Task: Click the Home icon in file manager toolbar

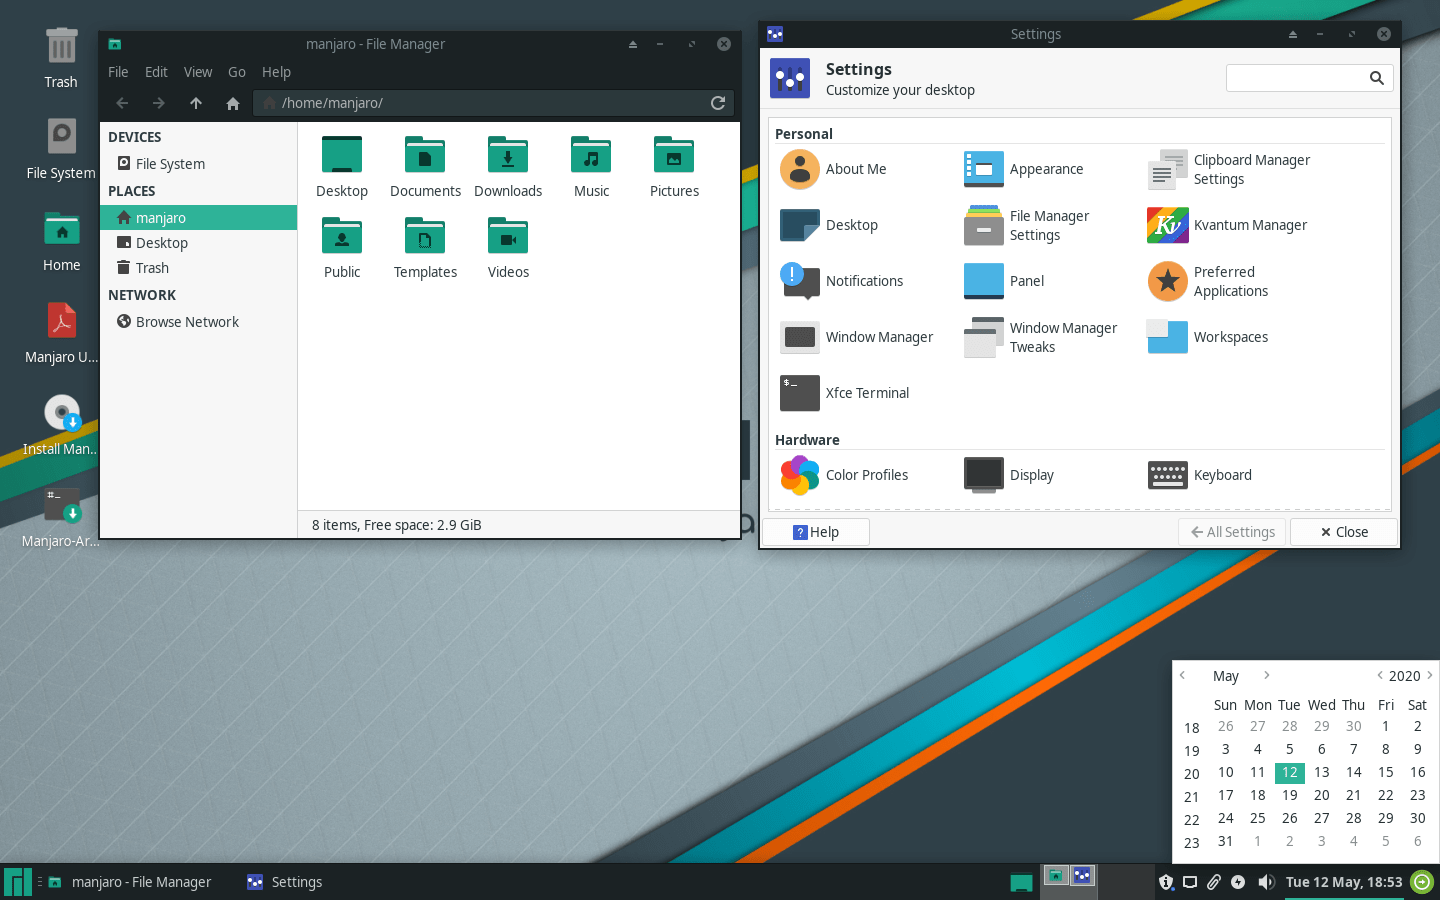Action: (x=232, y=103)
